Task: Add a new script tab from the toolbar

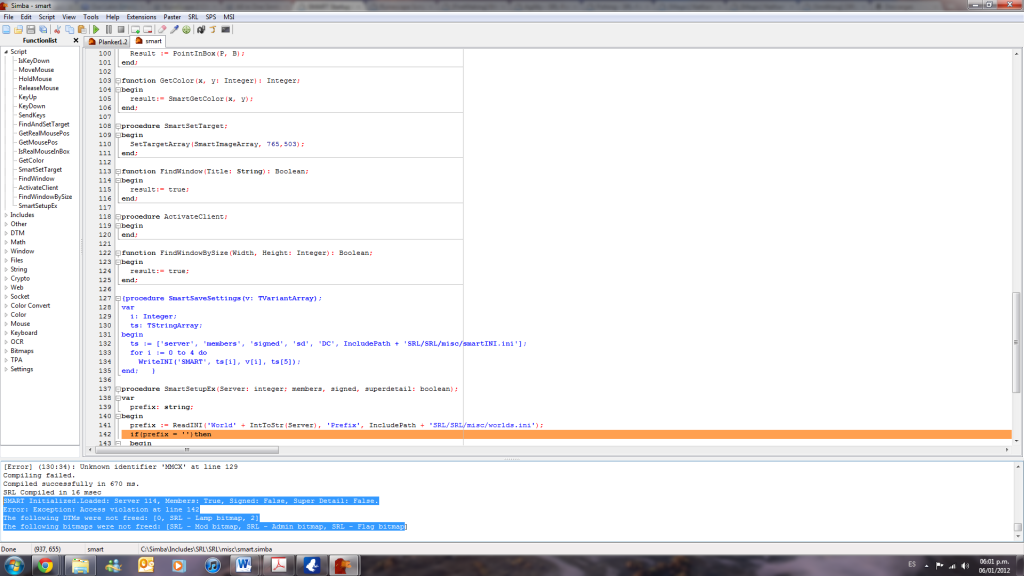Action: click(x=134, y=29)
